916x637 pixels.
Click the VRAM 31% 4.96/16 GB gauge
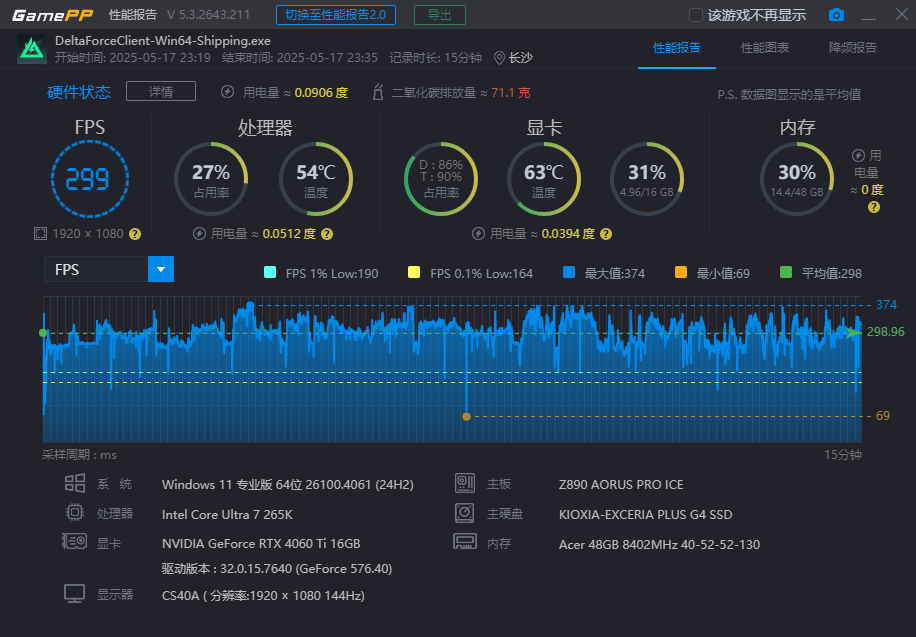click(x=647, y=179)
